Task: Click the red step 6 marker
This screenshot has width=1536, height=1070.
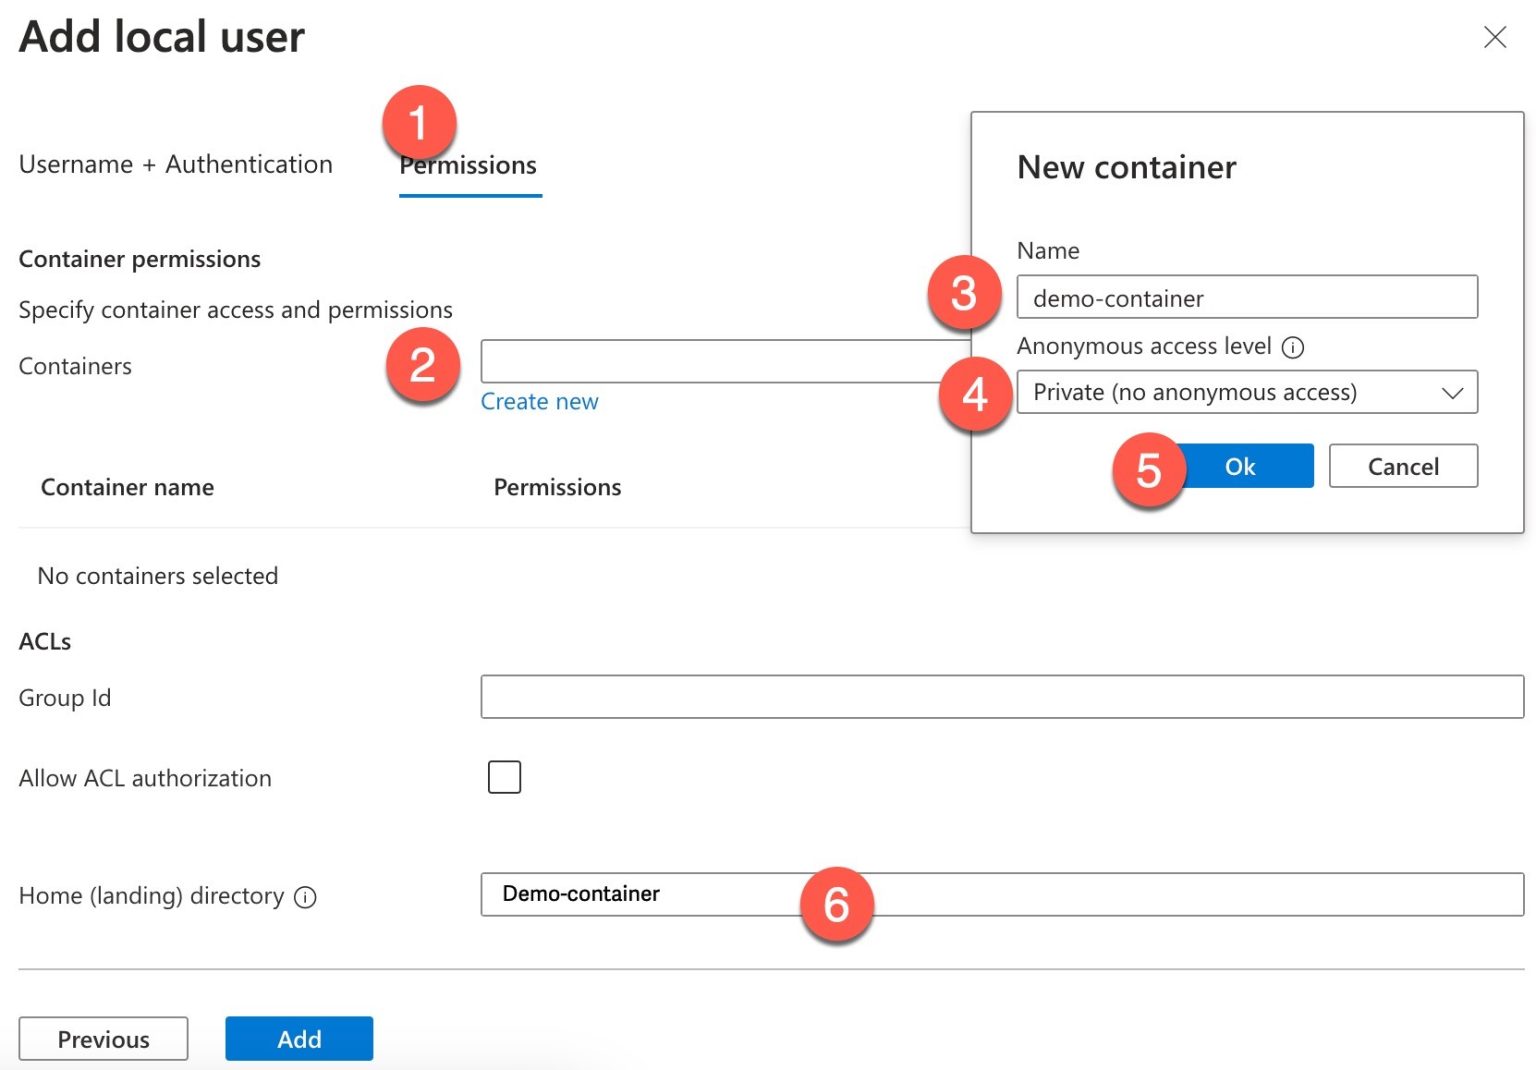Action: pyautogui.click(x=836, y=905)
